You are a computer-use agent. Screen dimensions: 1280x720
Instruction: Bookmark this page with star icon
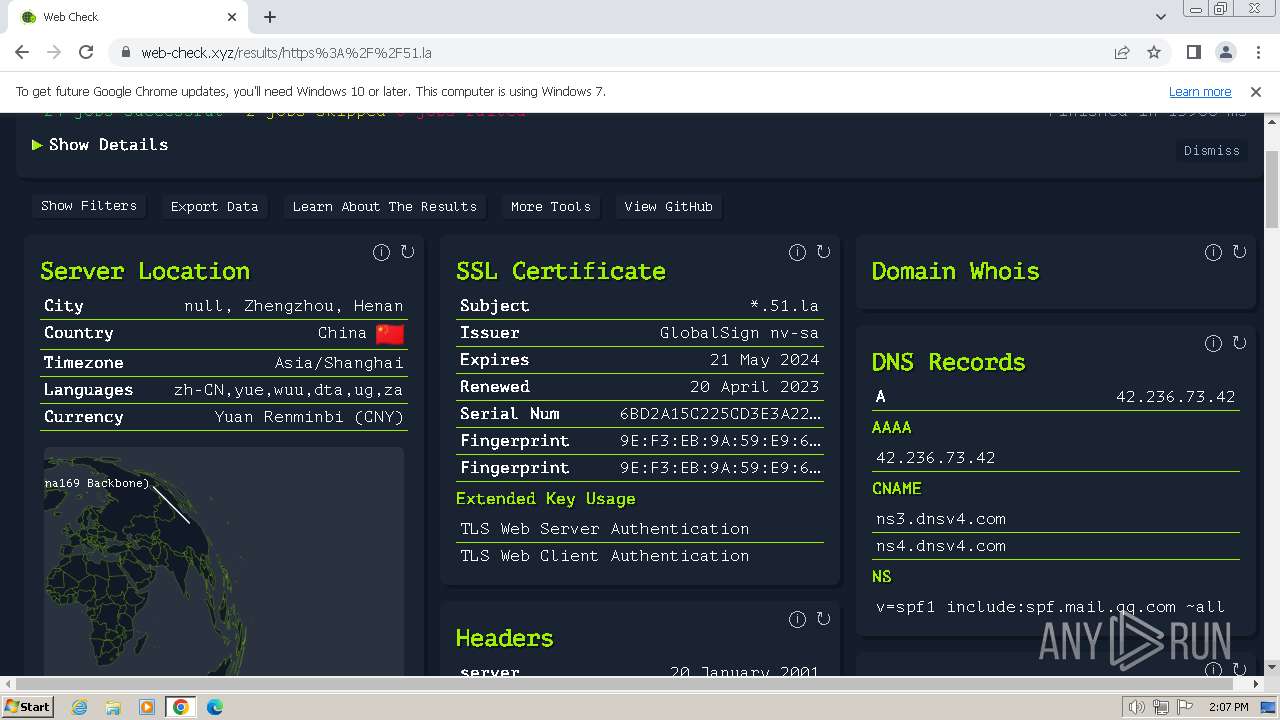[x=1154, y=52]
